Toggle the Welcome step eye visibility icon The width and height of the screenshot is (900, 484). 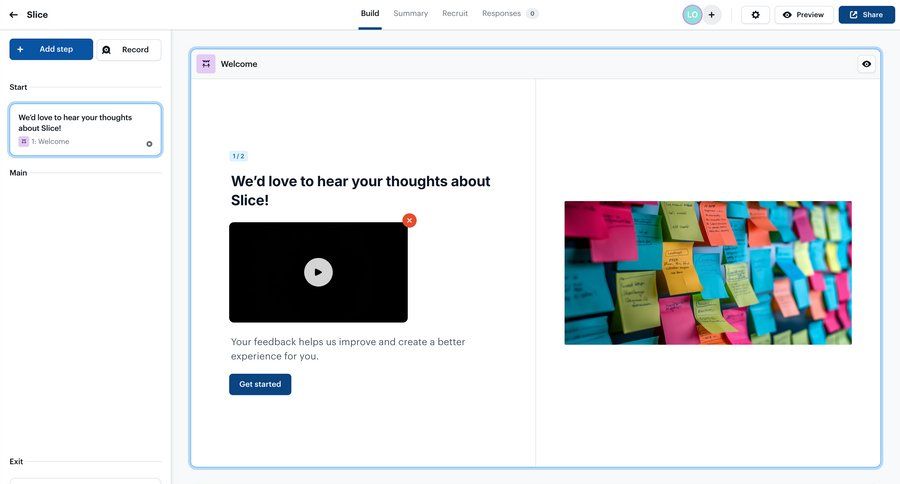[x=866, y=64]
